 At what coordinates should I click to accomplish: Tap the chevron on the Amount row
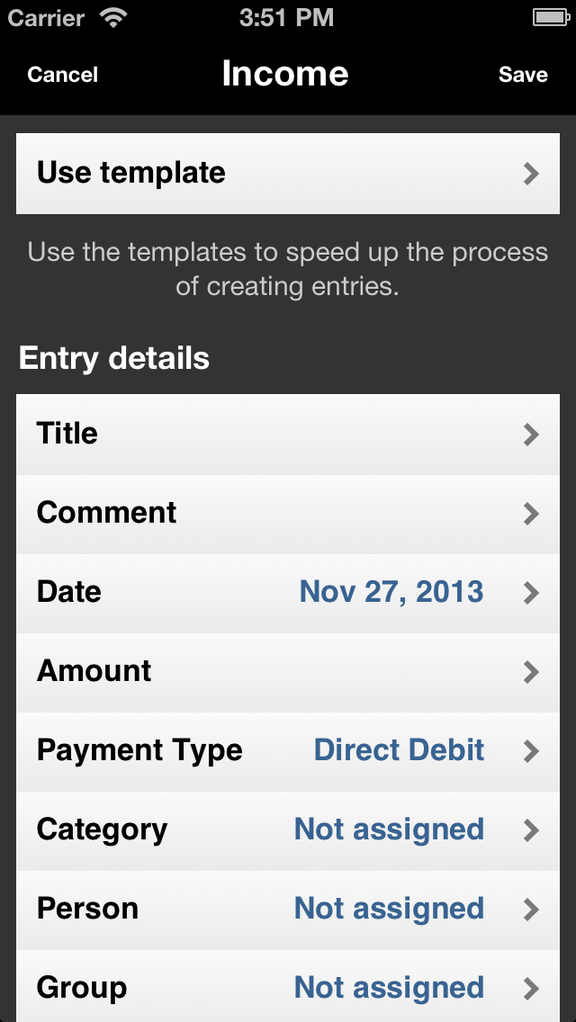[532, 672]
